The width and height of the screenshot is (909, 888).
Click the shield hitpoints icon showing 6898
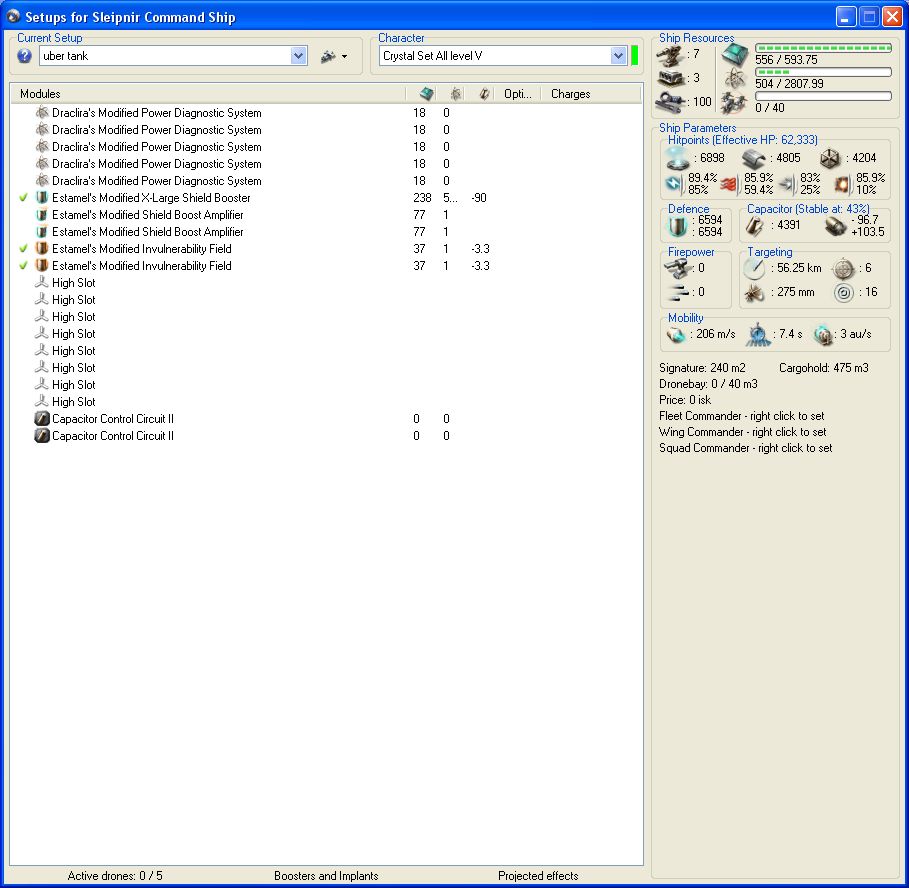[x=677, y=157]
